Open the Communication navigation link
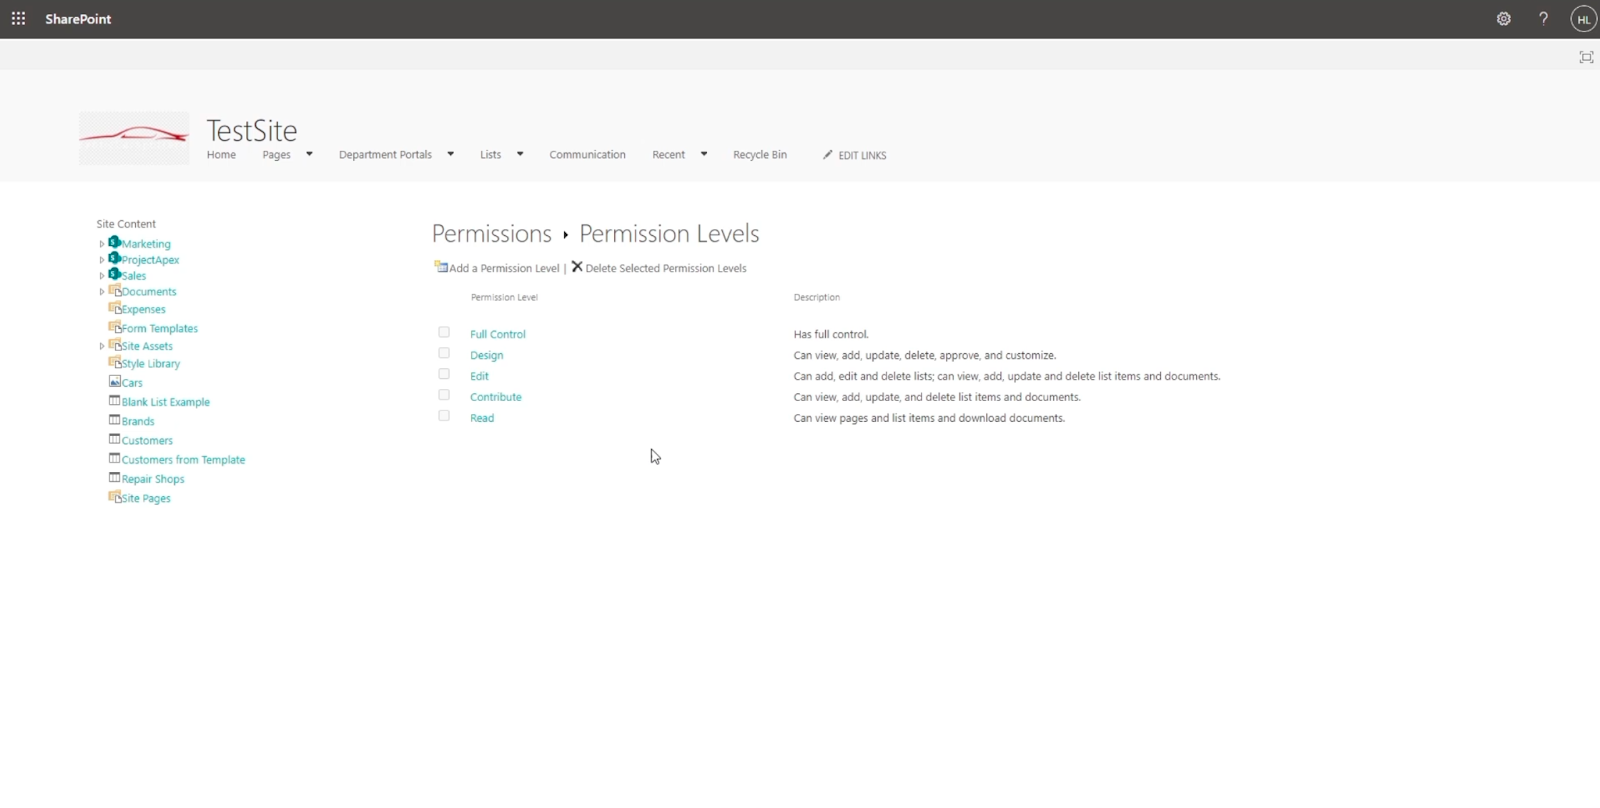Screen dimensions: 1600x808 (x=587, y=155)
